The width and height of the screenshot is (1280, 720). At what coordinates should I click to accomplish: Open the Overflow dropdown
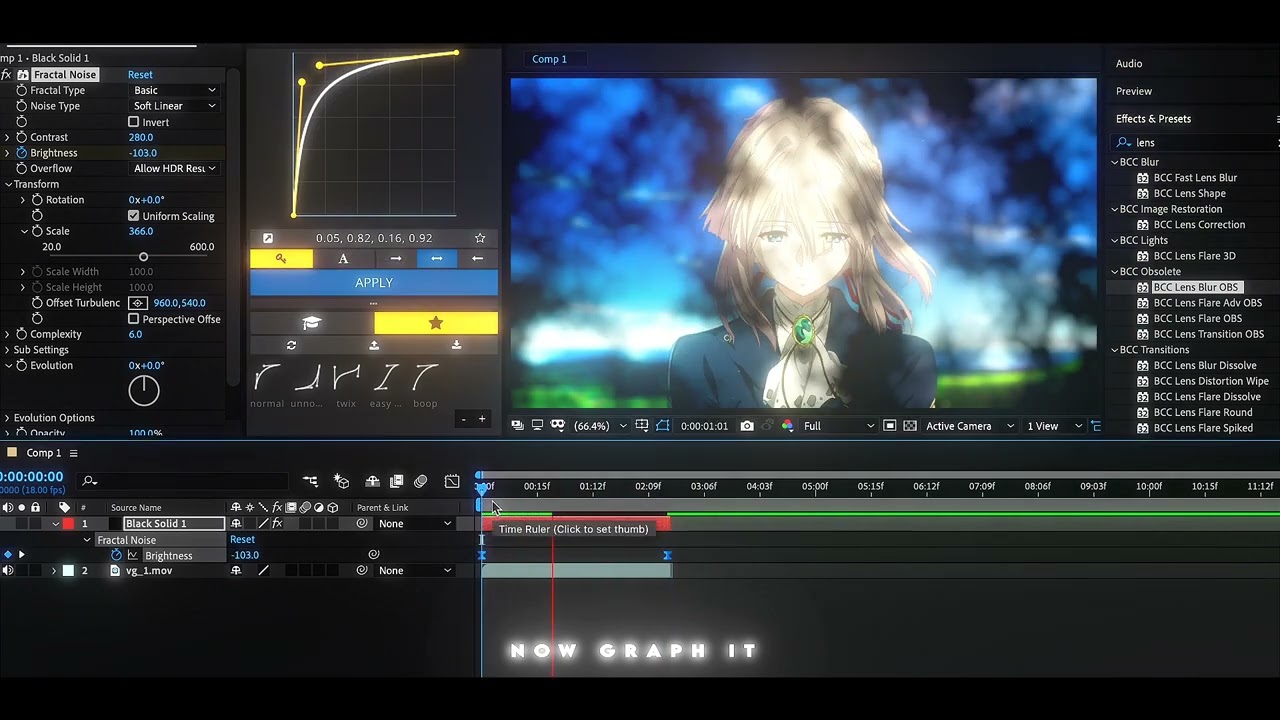click(x=174, y=169)
